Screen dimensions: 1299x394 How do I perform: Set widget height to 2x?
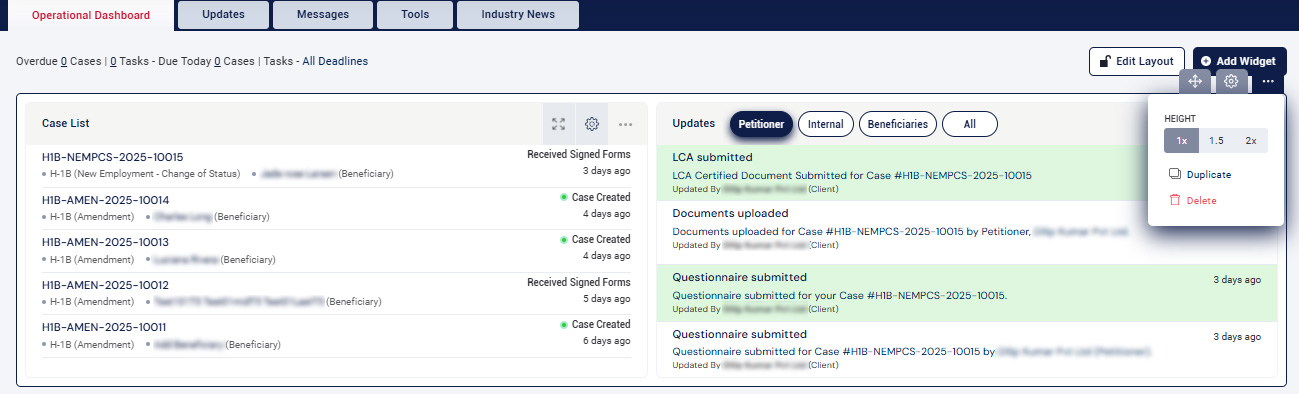pyautogui.click(x=1251, y=141)
